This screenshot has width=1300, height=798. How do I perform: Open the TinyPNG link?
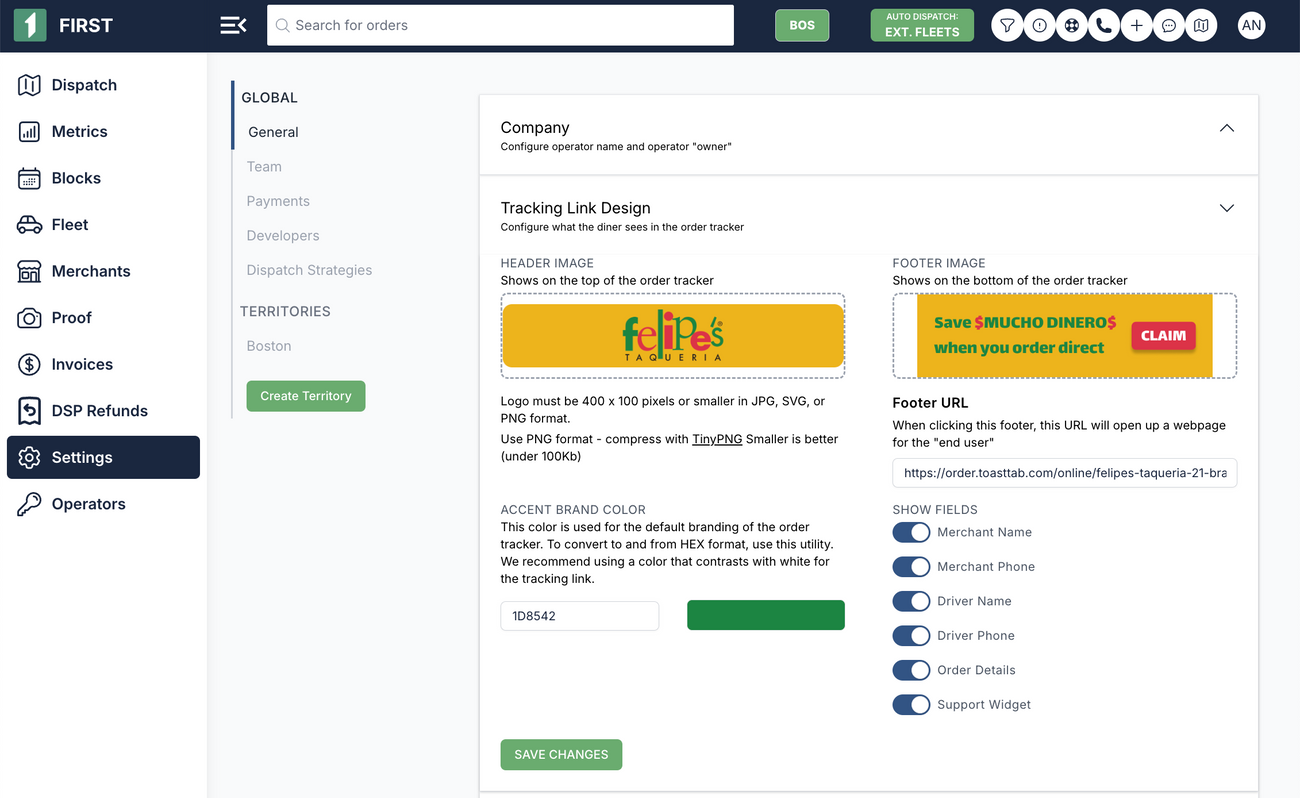pyautogui.click(x=717, y=439)
